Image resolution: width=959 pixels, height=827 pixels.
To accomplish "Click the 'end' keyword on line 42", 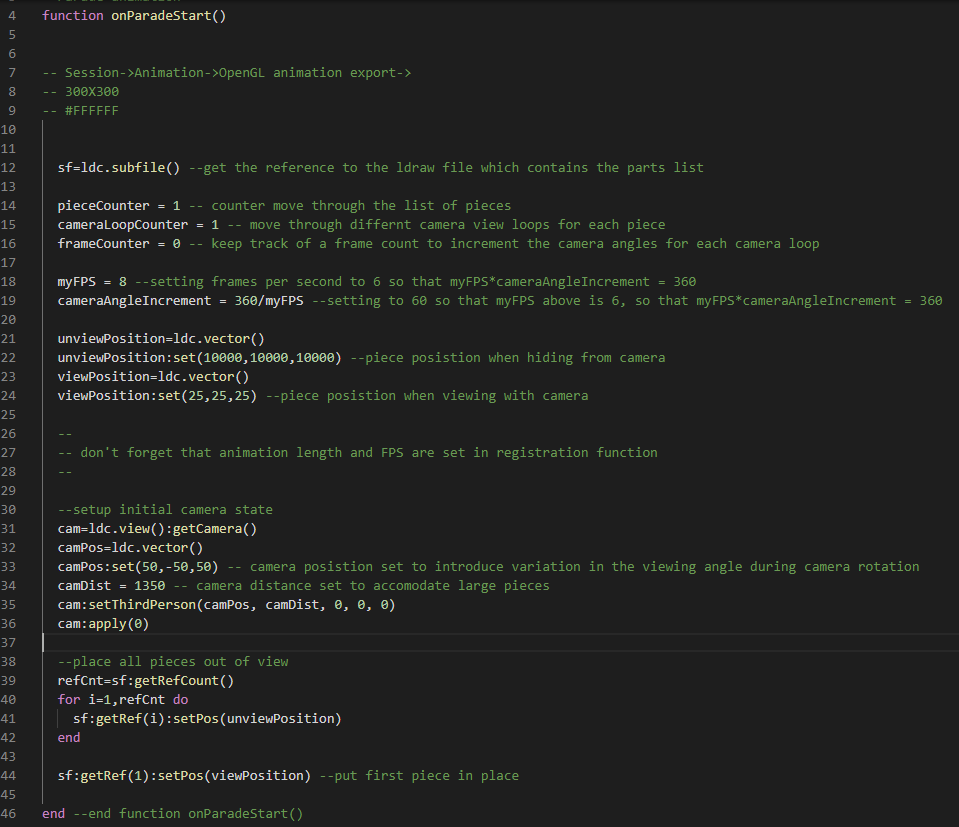I will pyautogui.click(x=68, y=737).
